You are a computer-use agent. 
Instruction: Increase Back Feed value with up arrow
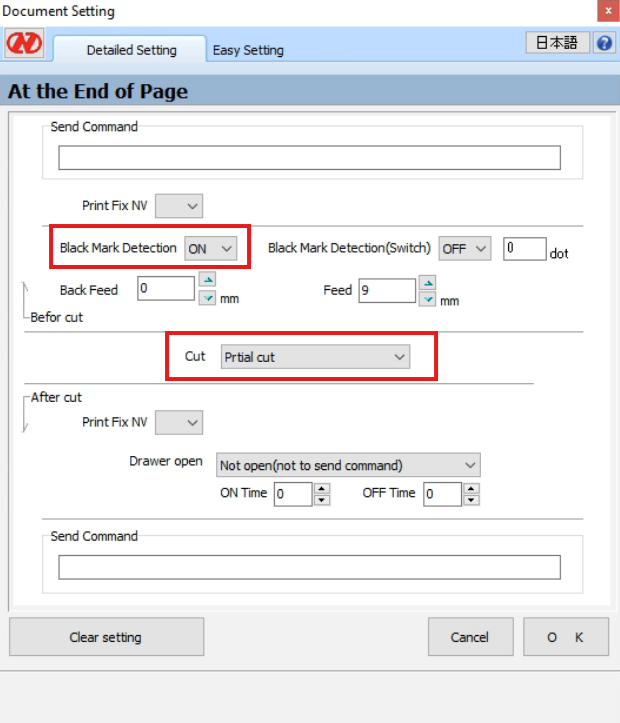click(x=207, y=281)
